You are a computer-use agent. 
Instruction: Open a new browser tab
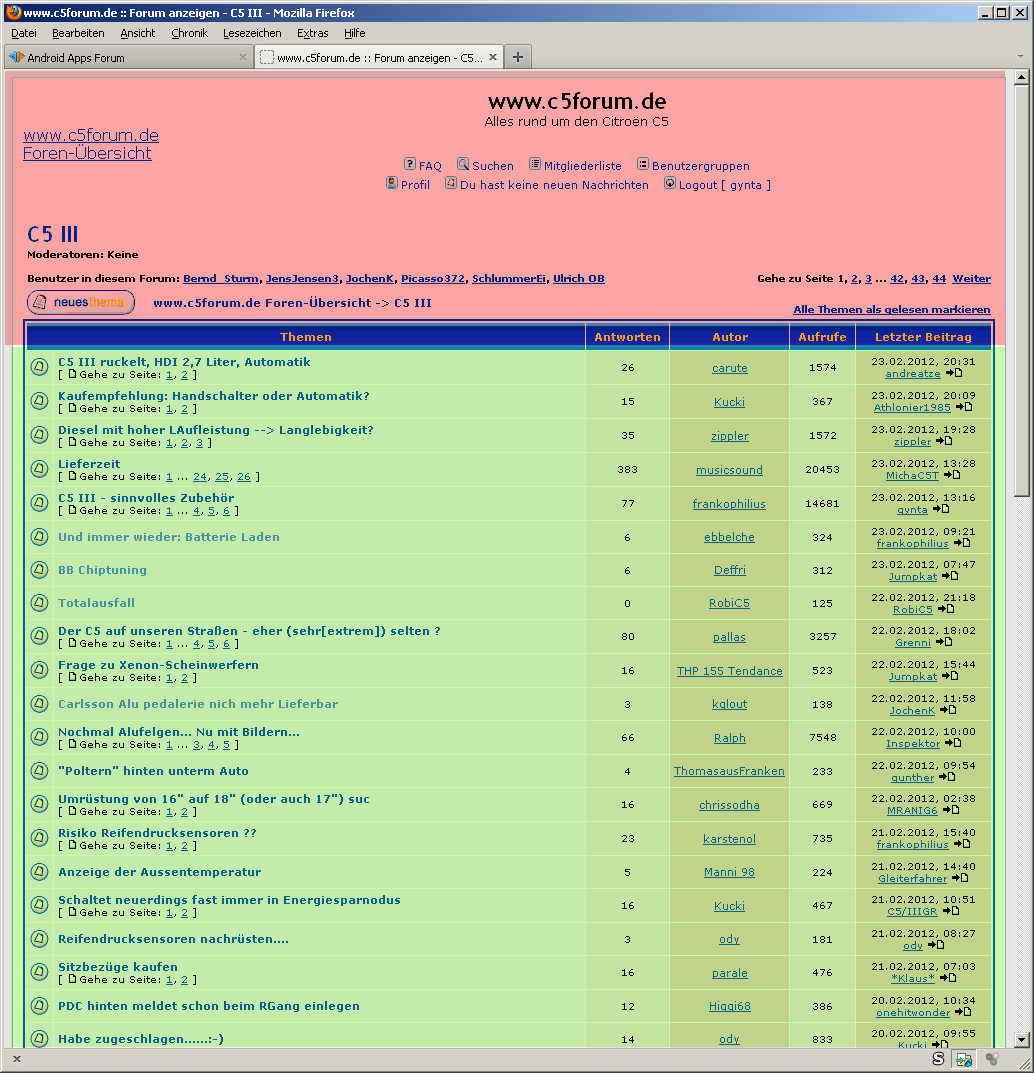tap(517, 57)
